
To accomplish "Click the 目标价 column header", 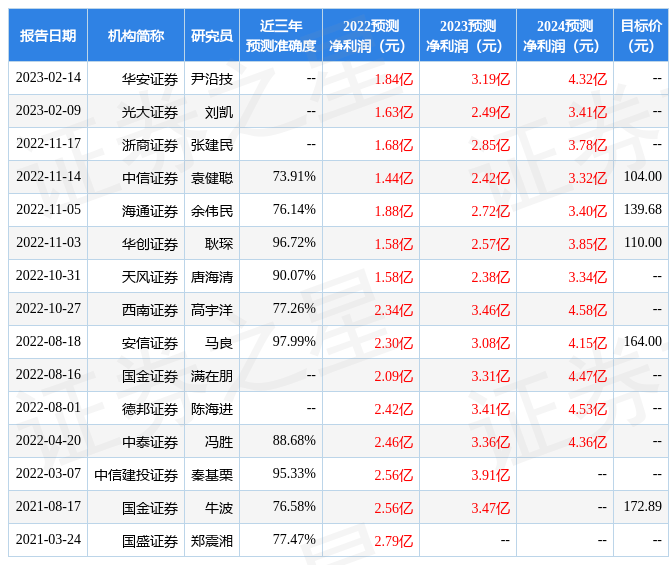I will click(641, 35).
